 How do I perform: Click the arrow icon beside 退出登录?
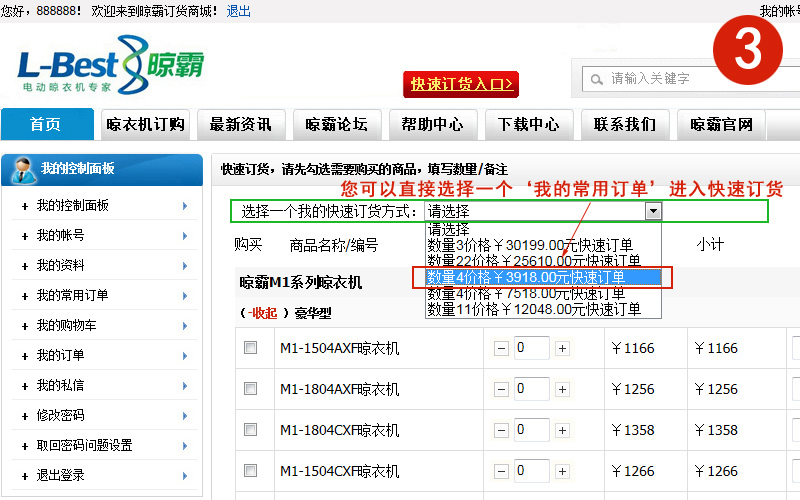(x=185, y=476)
